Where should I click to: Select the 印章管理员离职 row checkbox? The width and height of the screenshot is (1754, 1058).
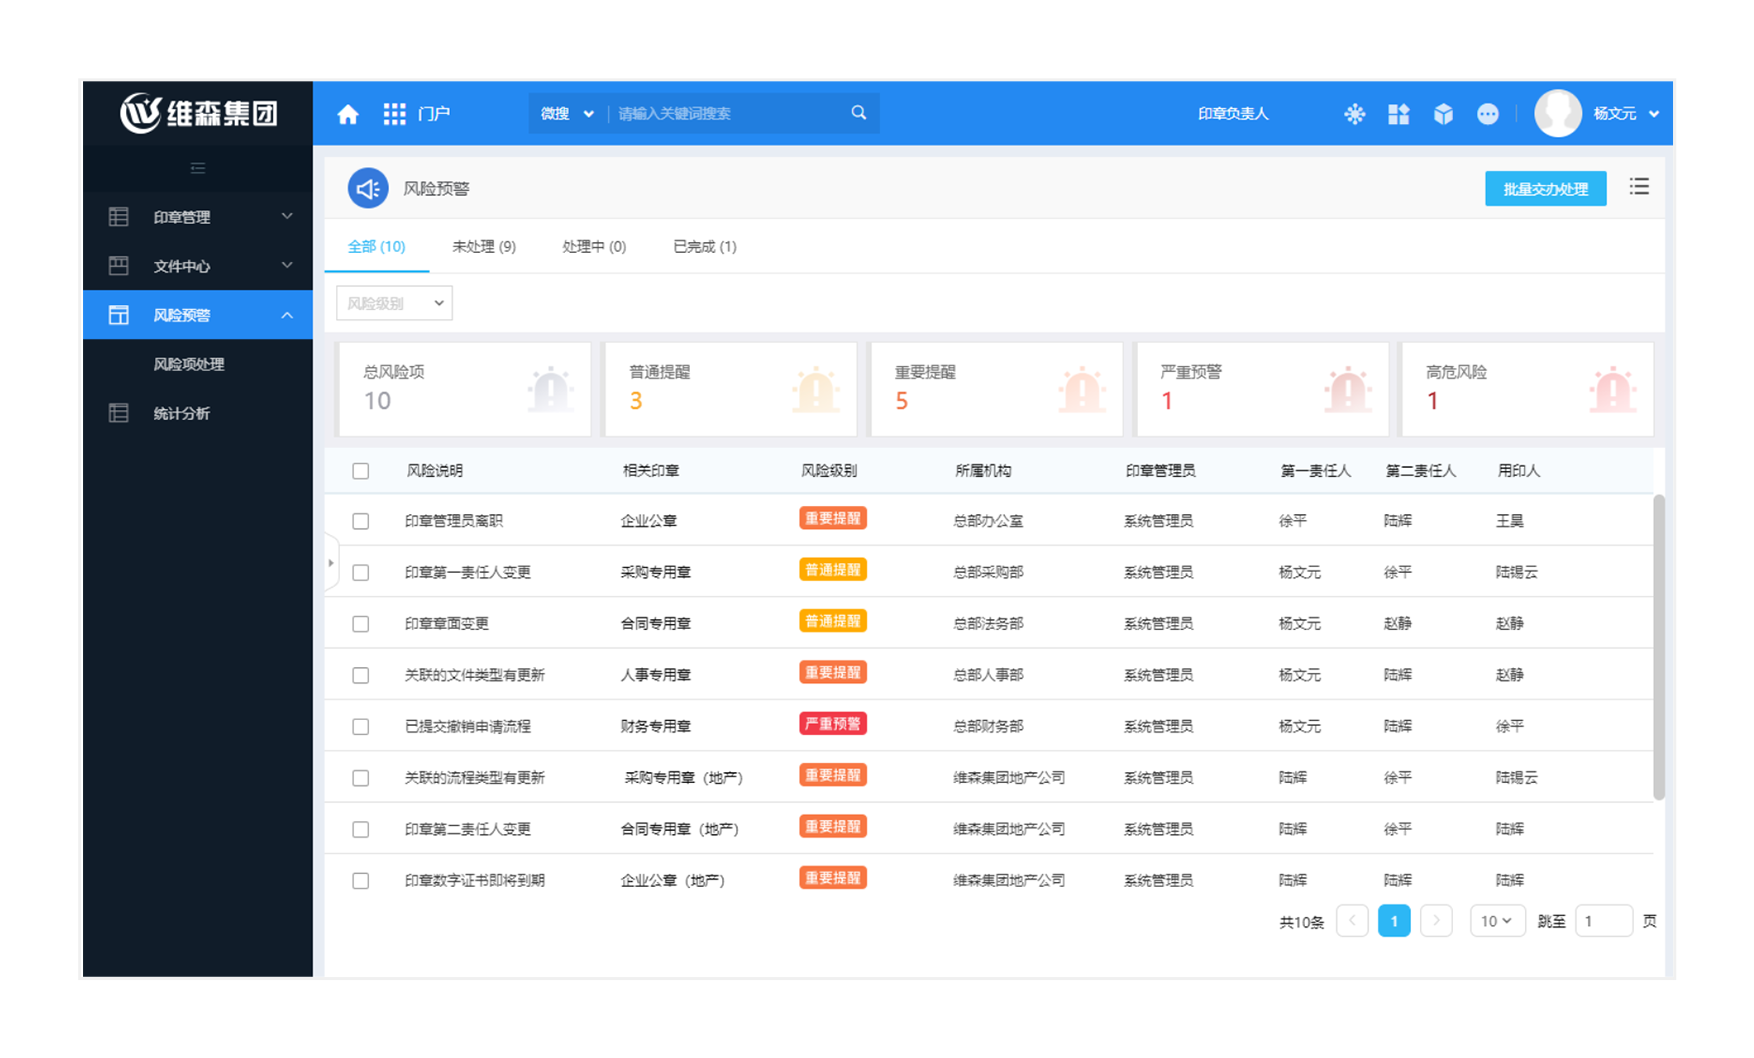coord(361,521)
